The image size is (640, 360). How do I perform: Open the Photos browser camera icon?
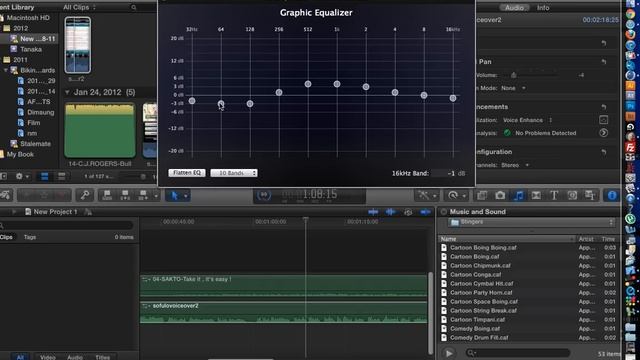500,196
